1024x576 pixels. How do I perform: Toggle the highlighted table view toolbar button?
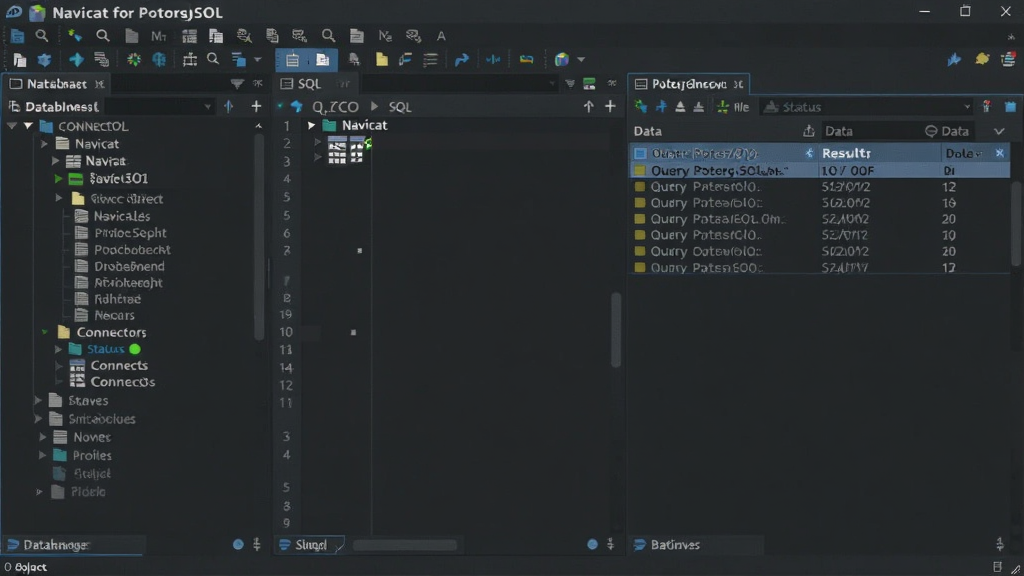[292, 60]
